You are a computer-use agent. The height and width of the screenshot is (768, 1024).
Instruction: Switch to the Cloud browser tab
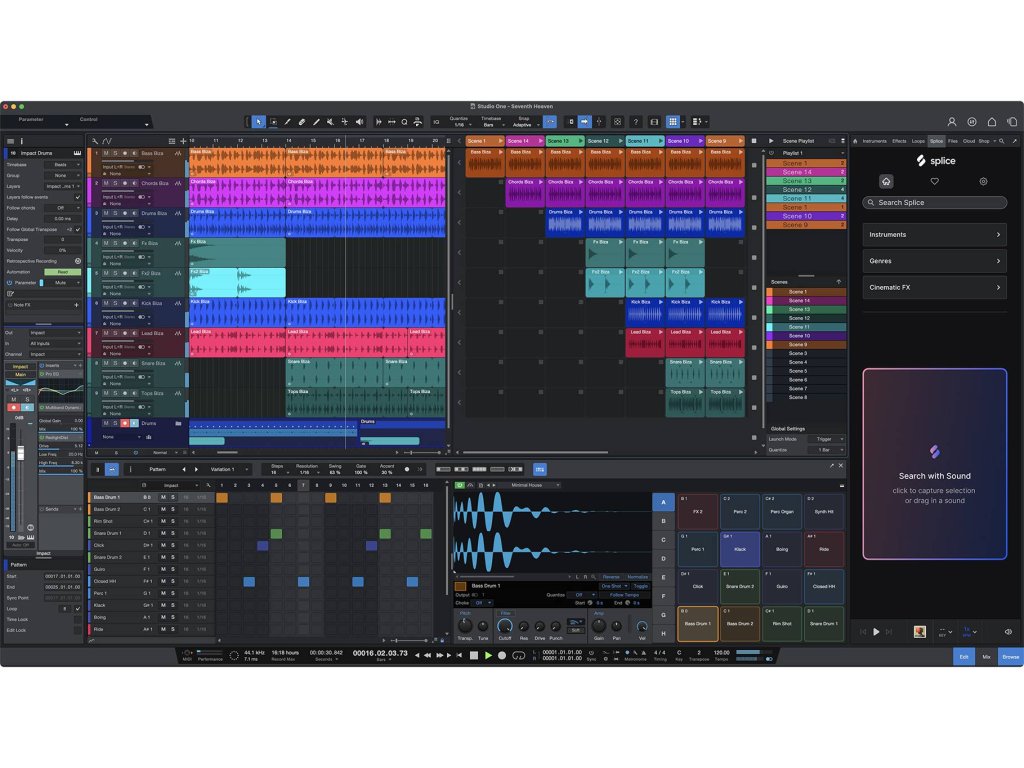click(x=968, y=141)
